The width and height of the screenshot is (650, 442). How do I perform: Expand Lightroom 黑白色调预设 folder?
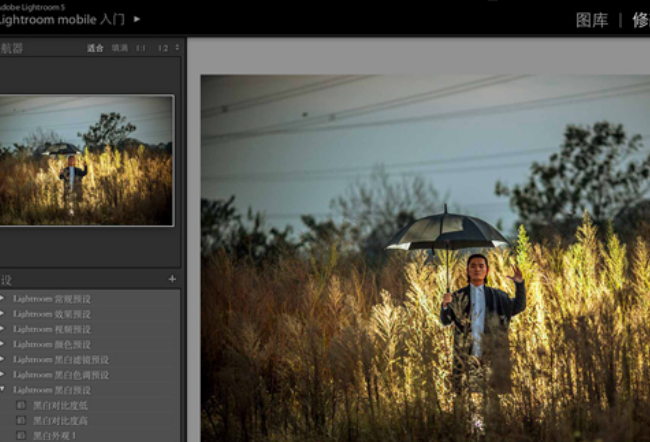3,374
